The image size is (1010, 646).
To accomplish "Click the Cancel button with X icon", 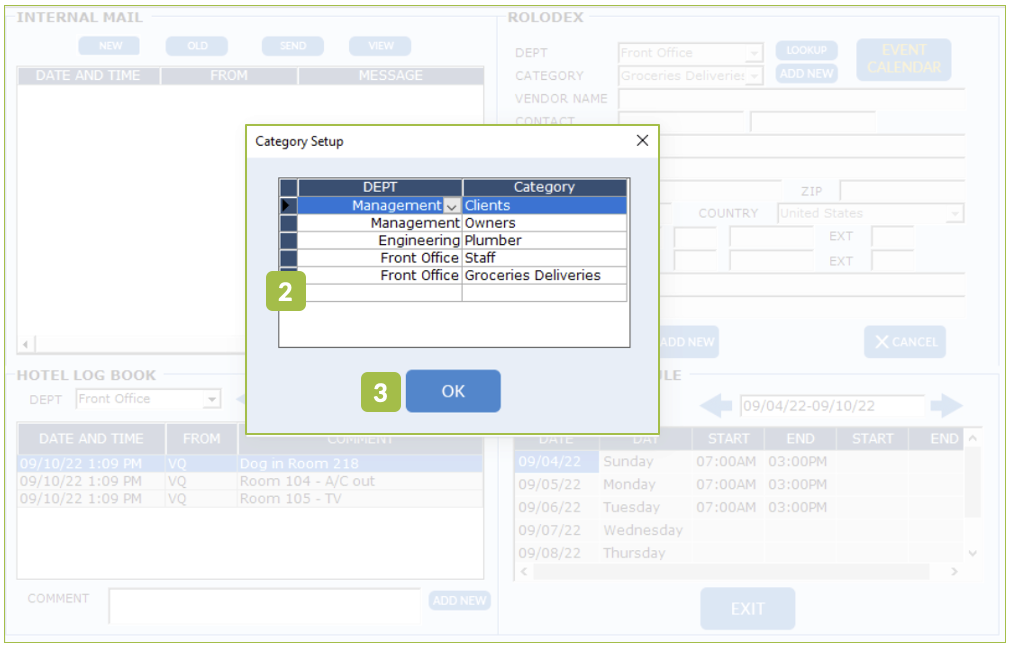I will (x=905, y=342).
